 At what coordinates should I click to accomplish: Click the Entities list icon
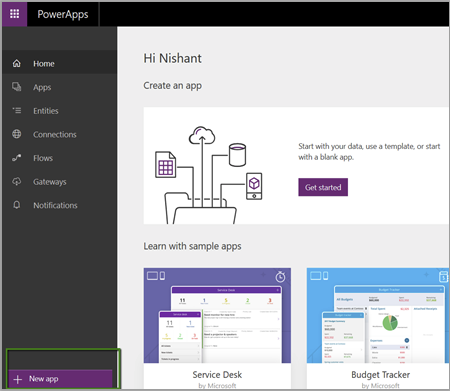click(16, 110)
